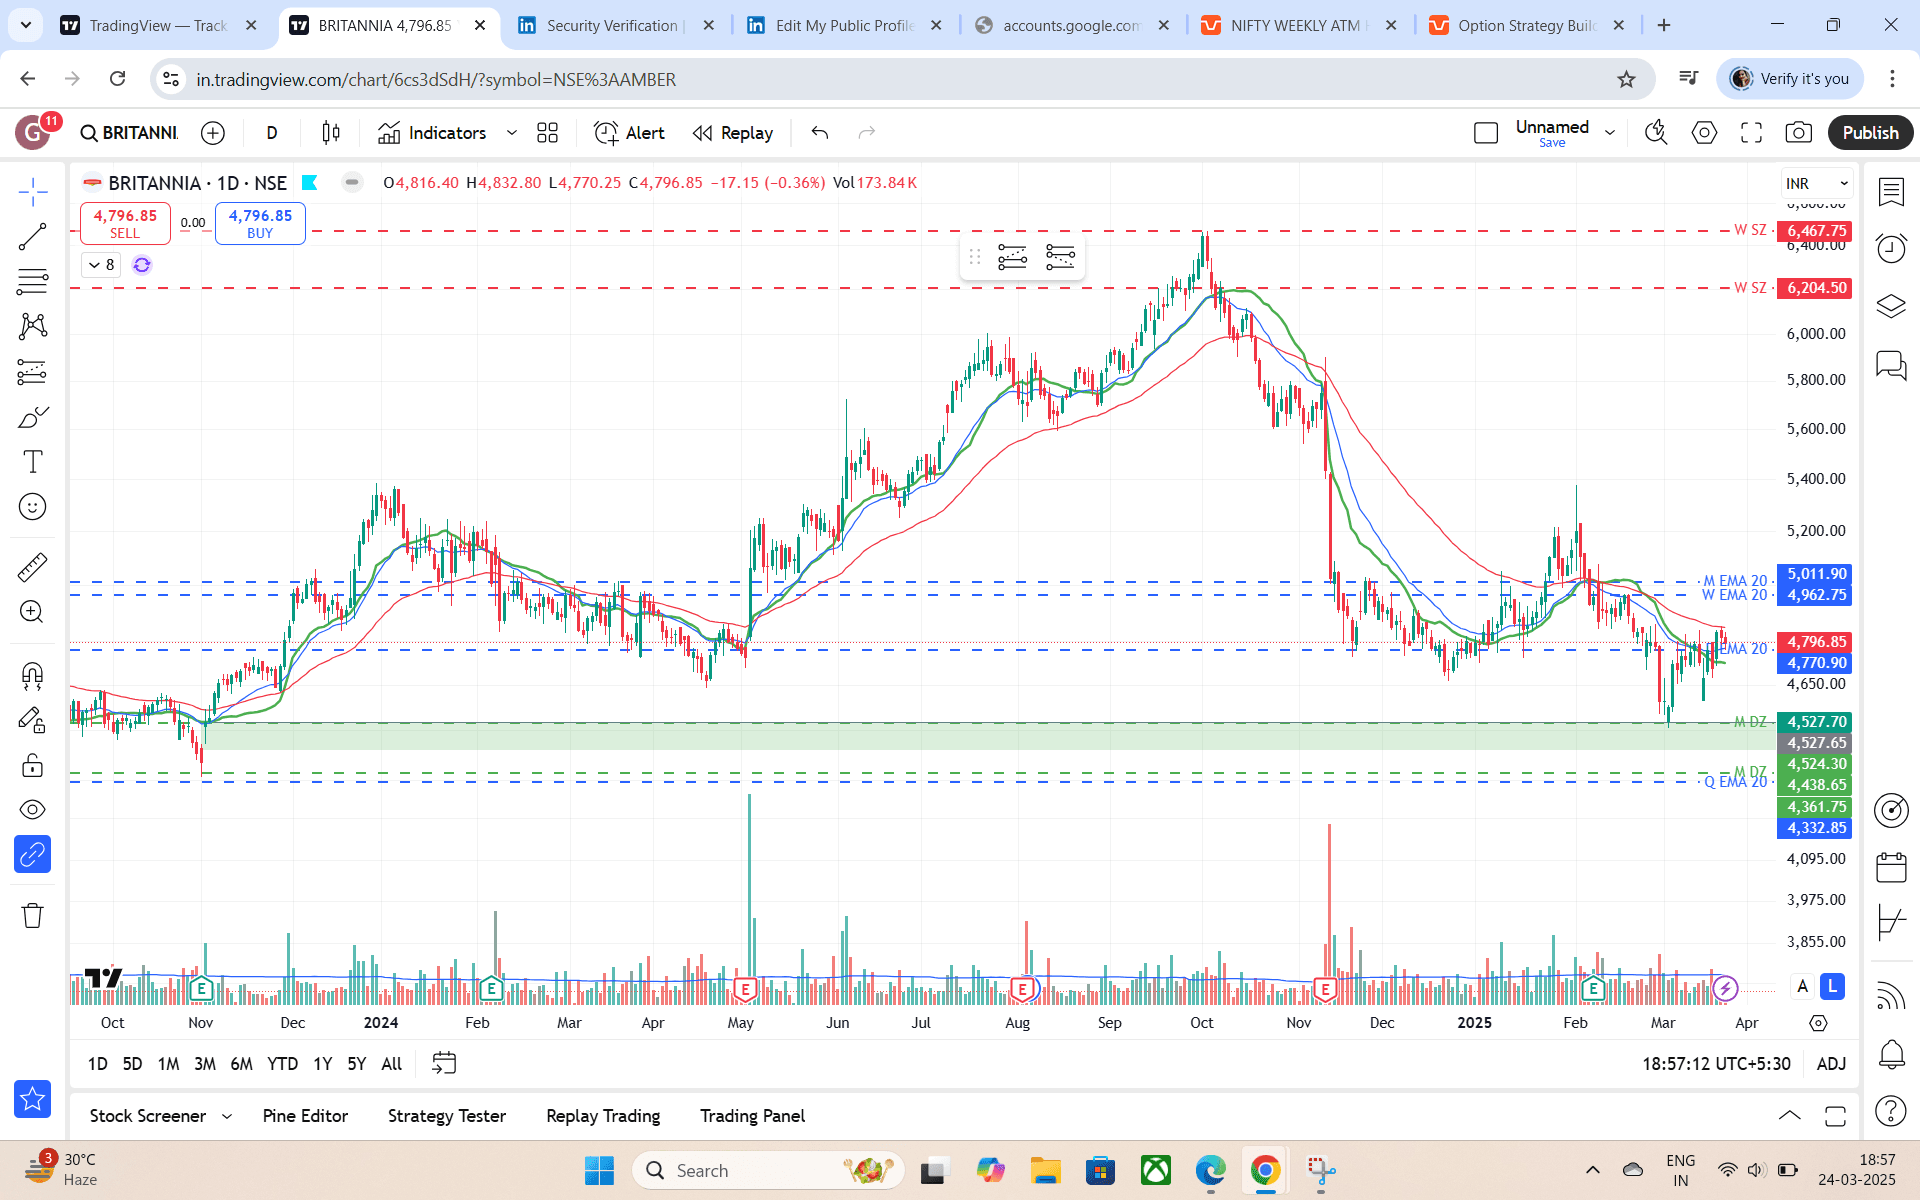Screen dimensions: 1920x1200
Task: Toggle ADJ dividend adjustment
Action: (x=1831, y=1064)
